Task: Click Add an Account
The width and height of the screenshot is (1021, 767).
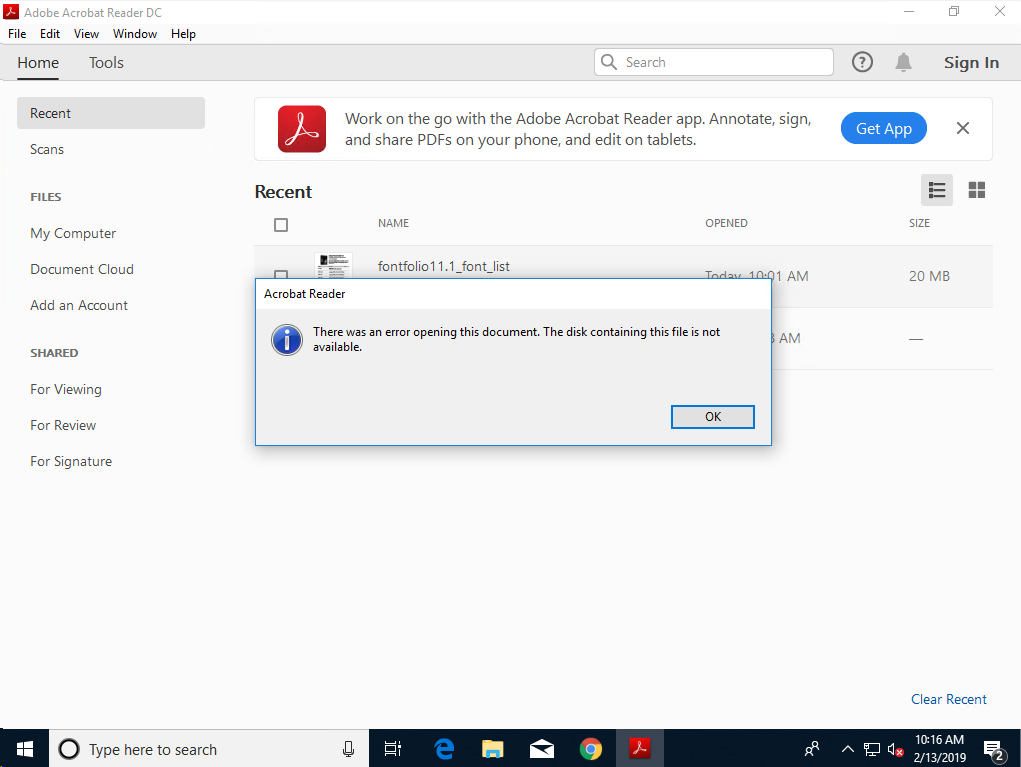Action: (79, 305)
